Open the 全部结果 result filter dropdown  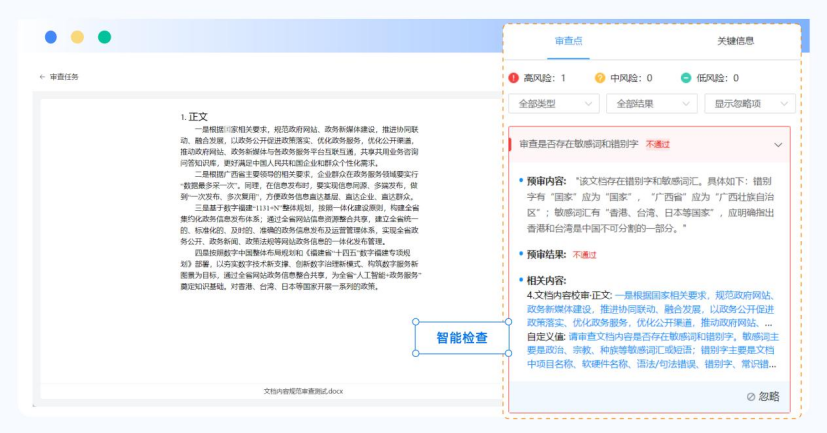651,103
